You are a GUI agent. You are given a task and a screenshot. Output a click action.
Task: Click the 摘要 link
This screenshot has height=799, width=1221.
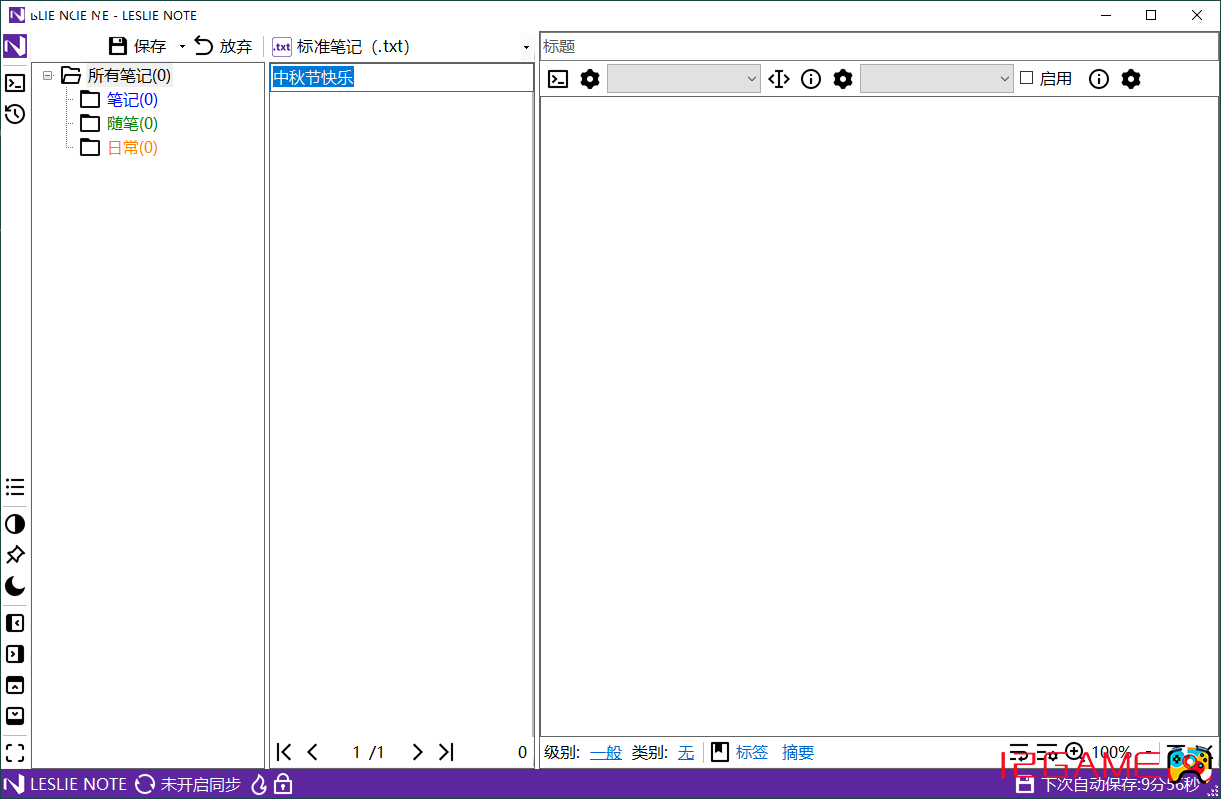(x=797, y=752)
